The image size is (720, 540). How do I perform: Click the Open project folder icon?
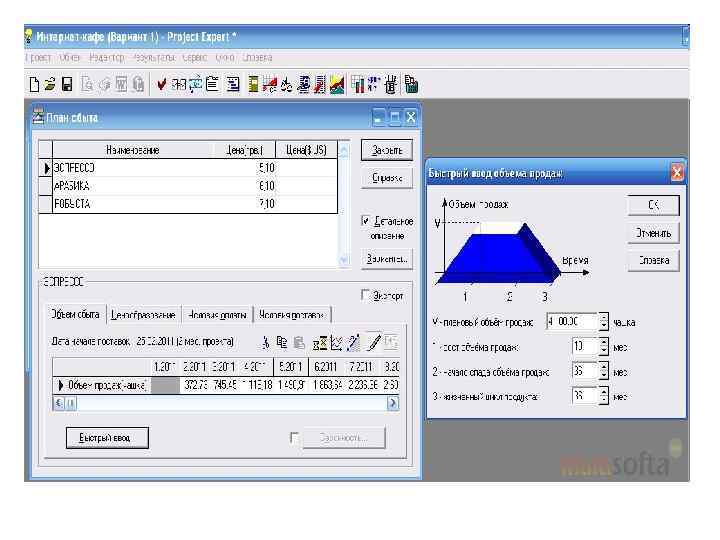50,84
